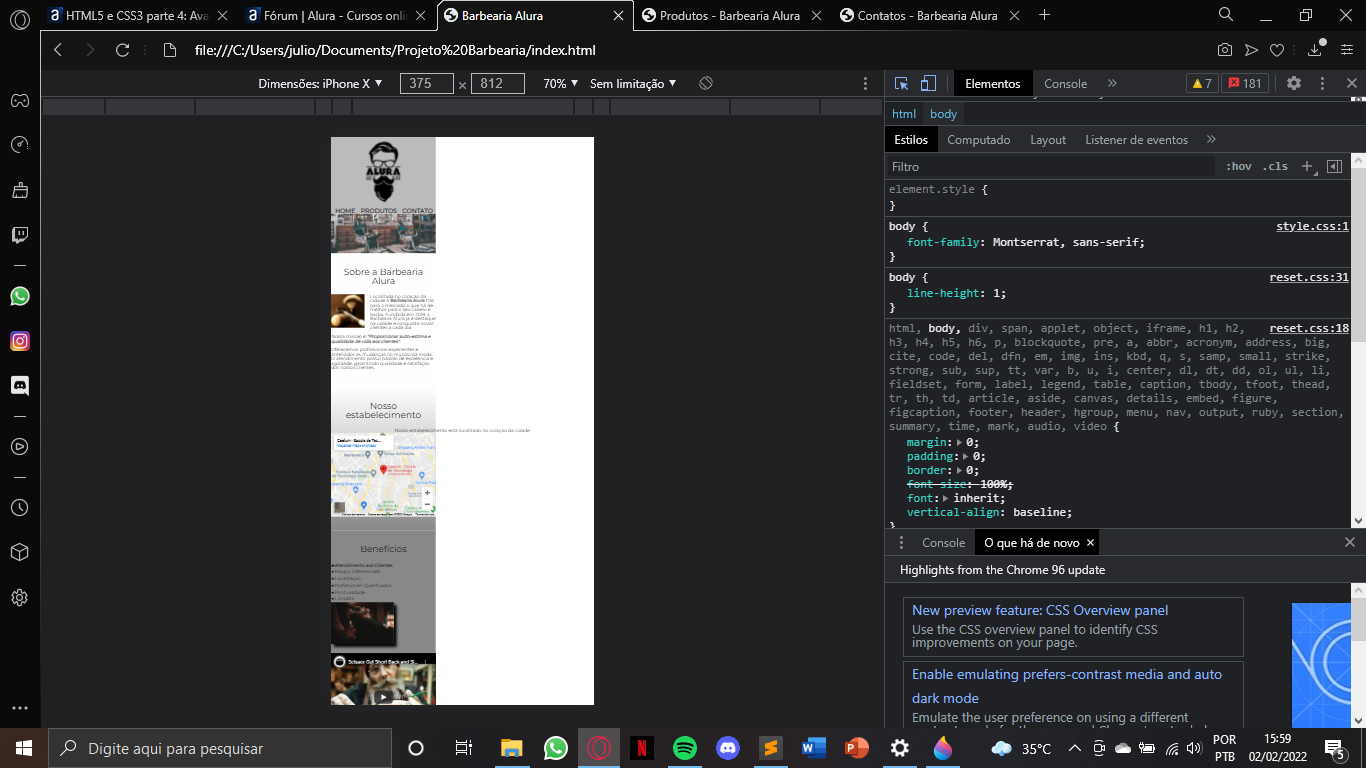Screen dimensions: 1366x768
Task: Open style.css:1 source link
Action: tap(1312, 227)
